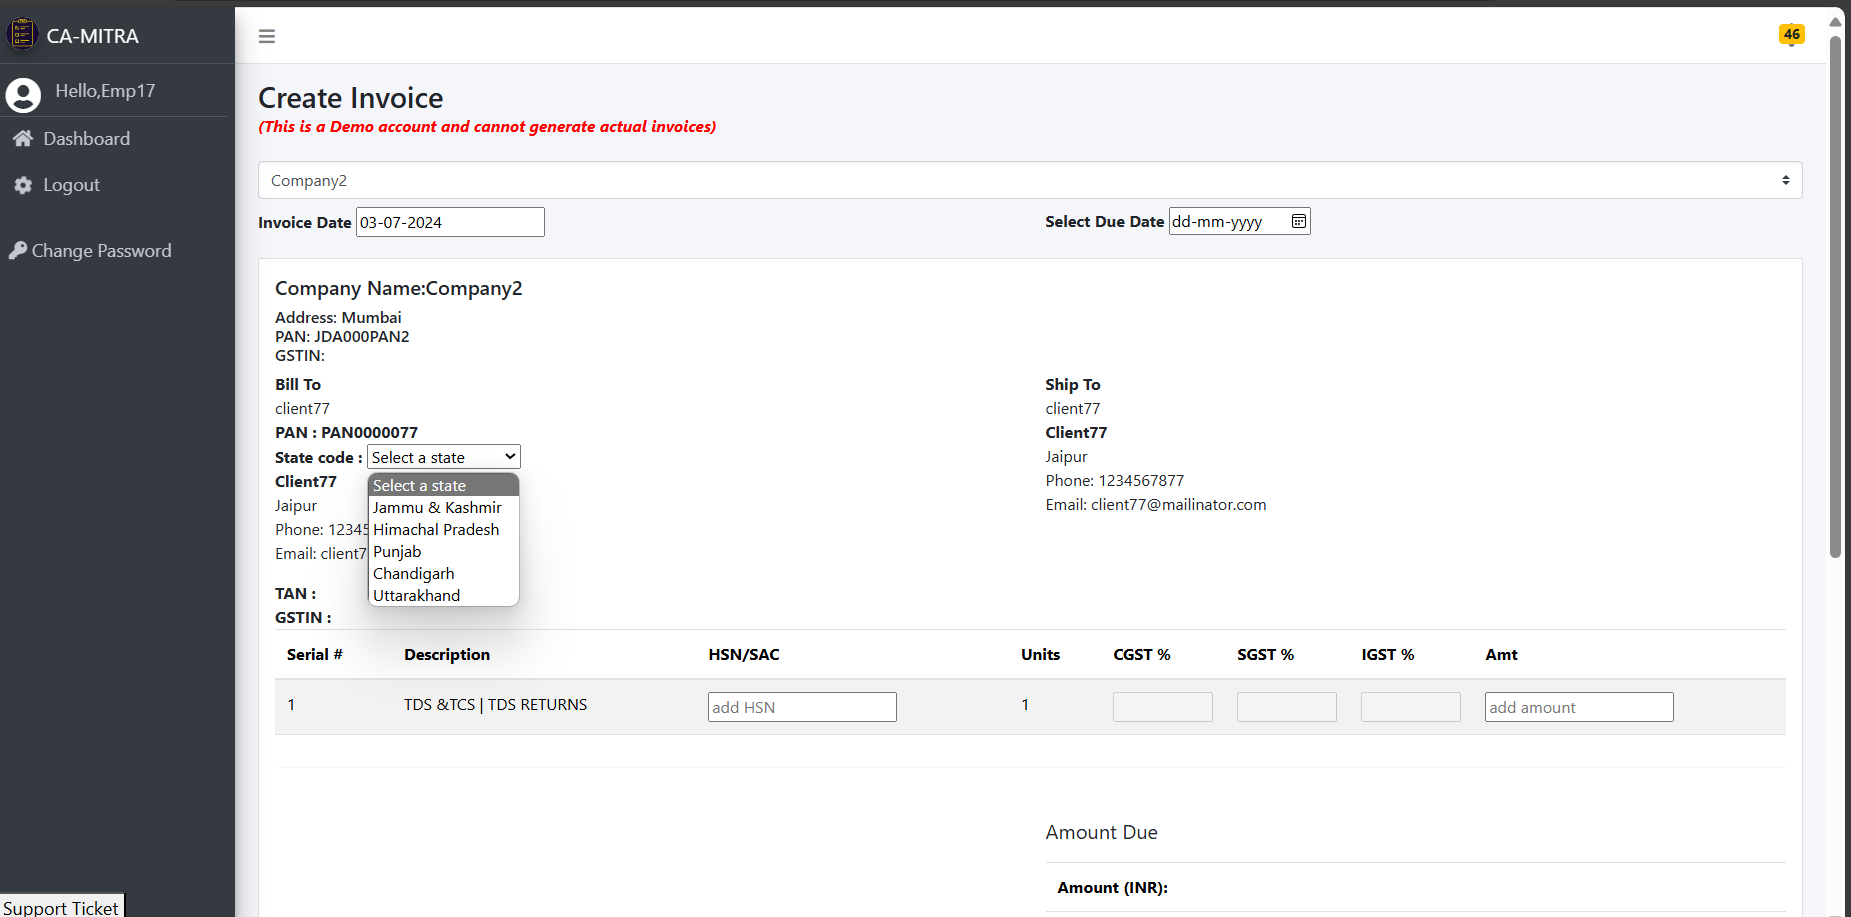
Task: Click the Invoice Date field 03-07-2024
Action: 450,222
